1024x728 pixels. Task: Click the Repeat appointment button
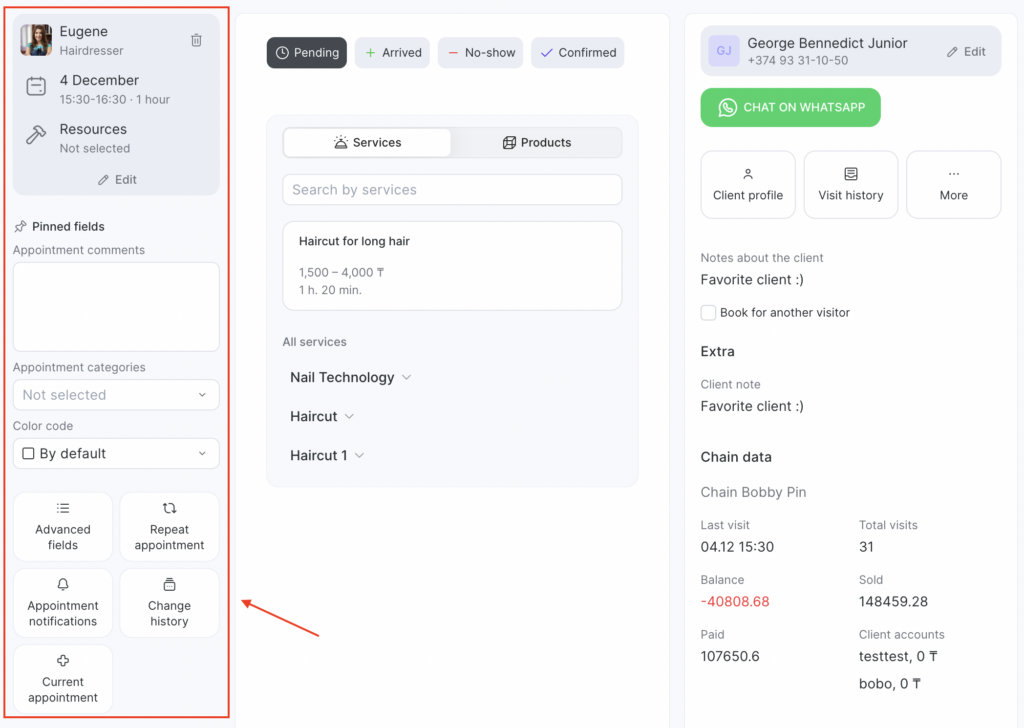tap(169, 526)
